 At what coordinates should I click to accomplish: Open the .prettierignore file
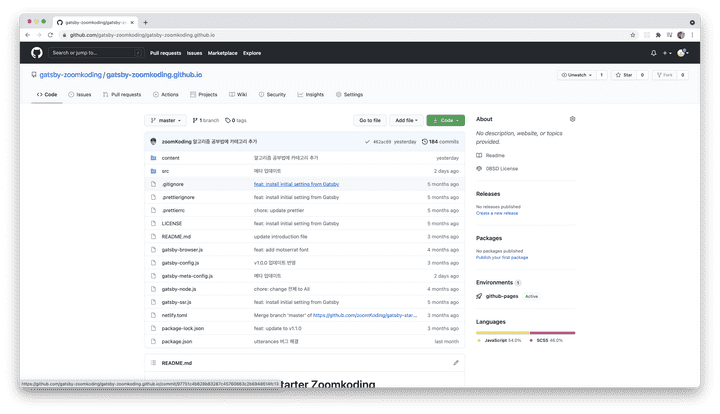178,197
